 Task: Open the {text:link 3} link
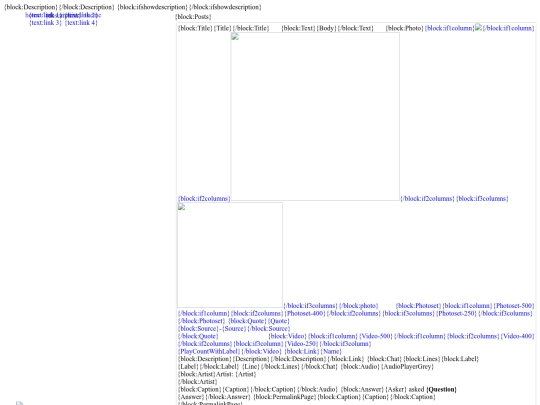(45, 23)
